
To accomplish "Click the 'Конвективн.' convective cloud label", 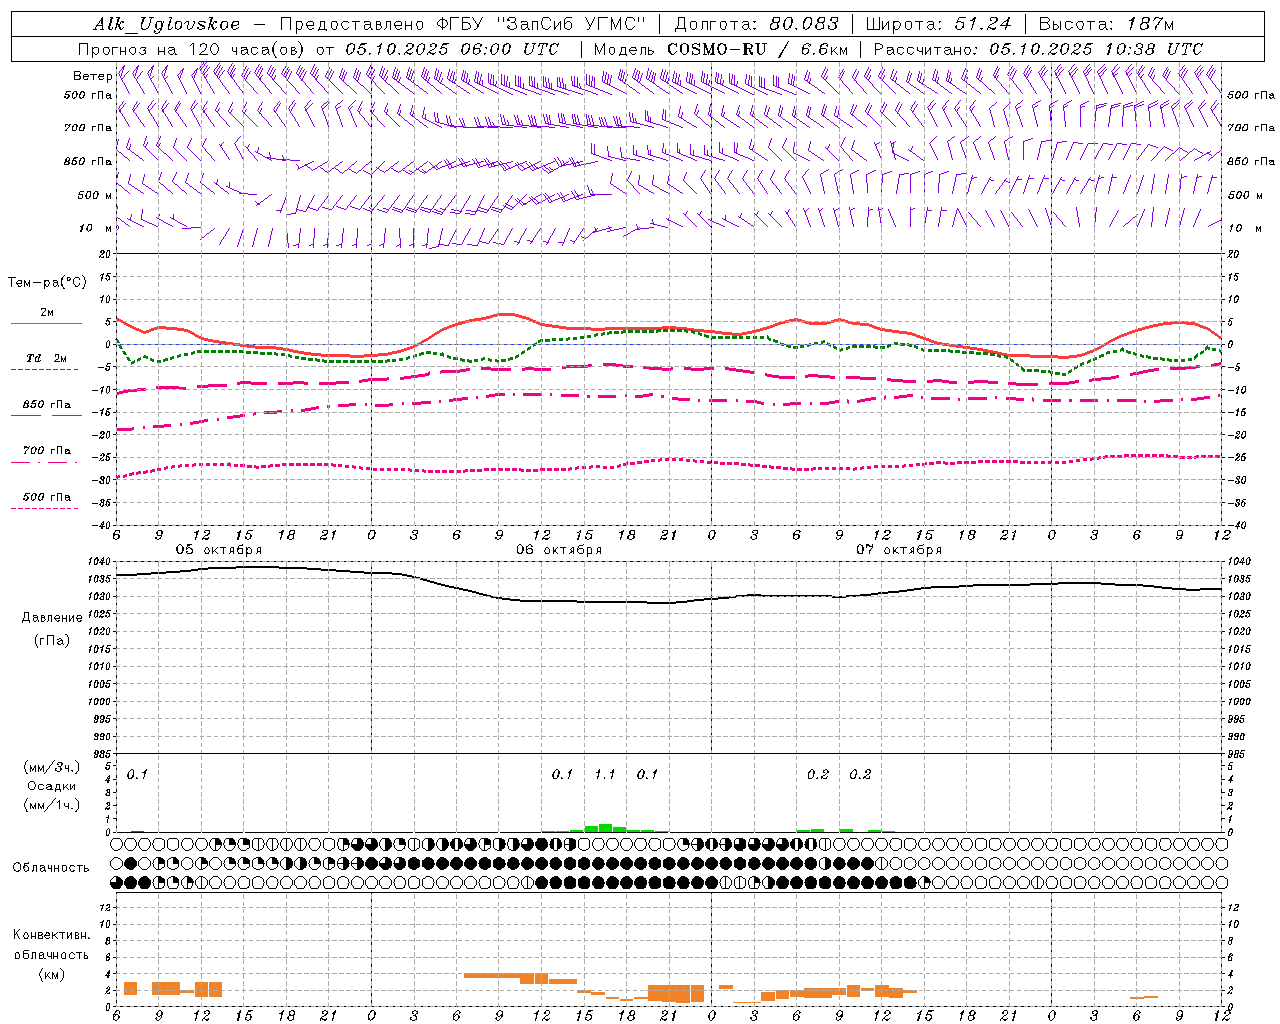I will coord(52,935).
